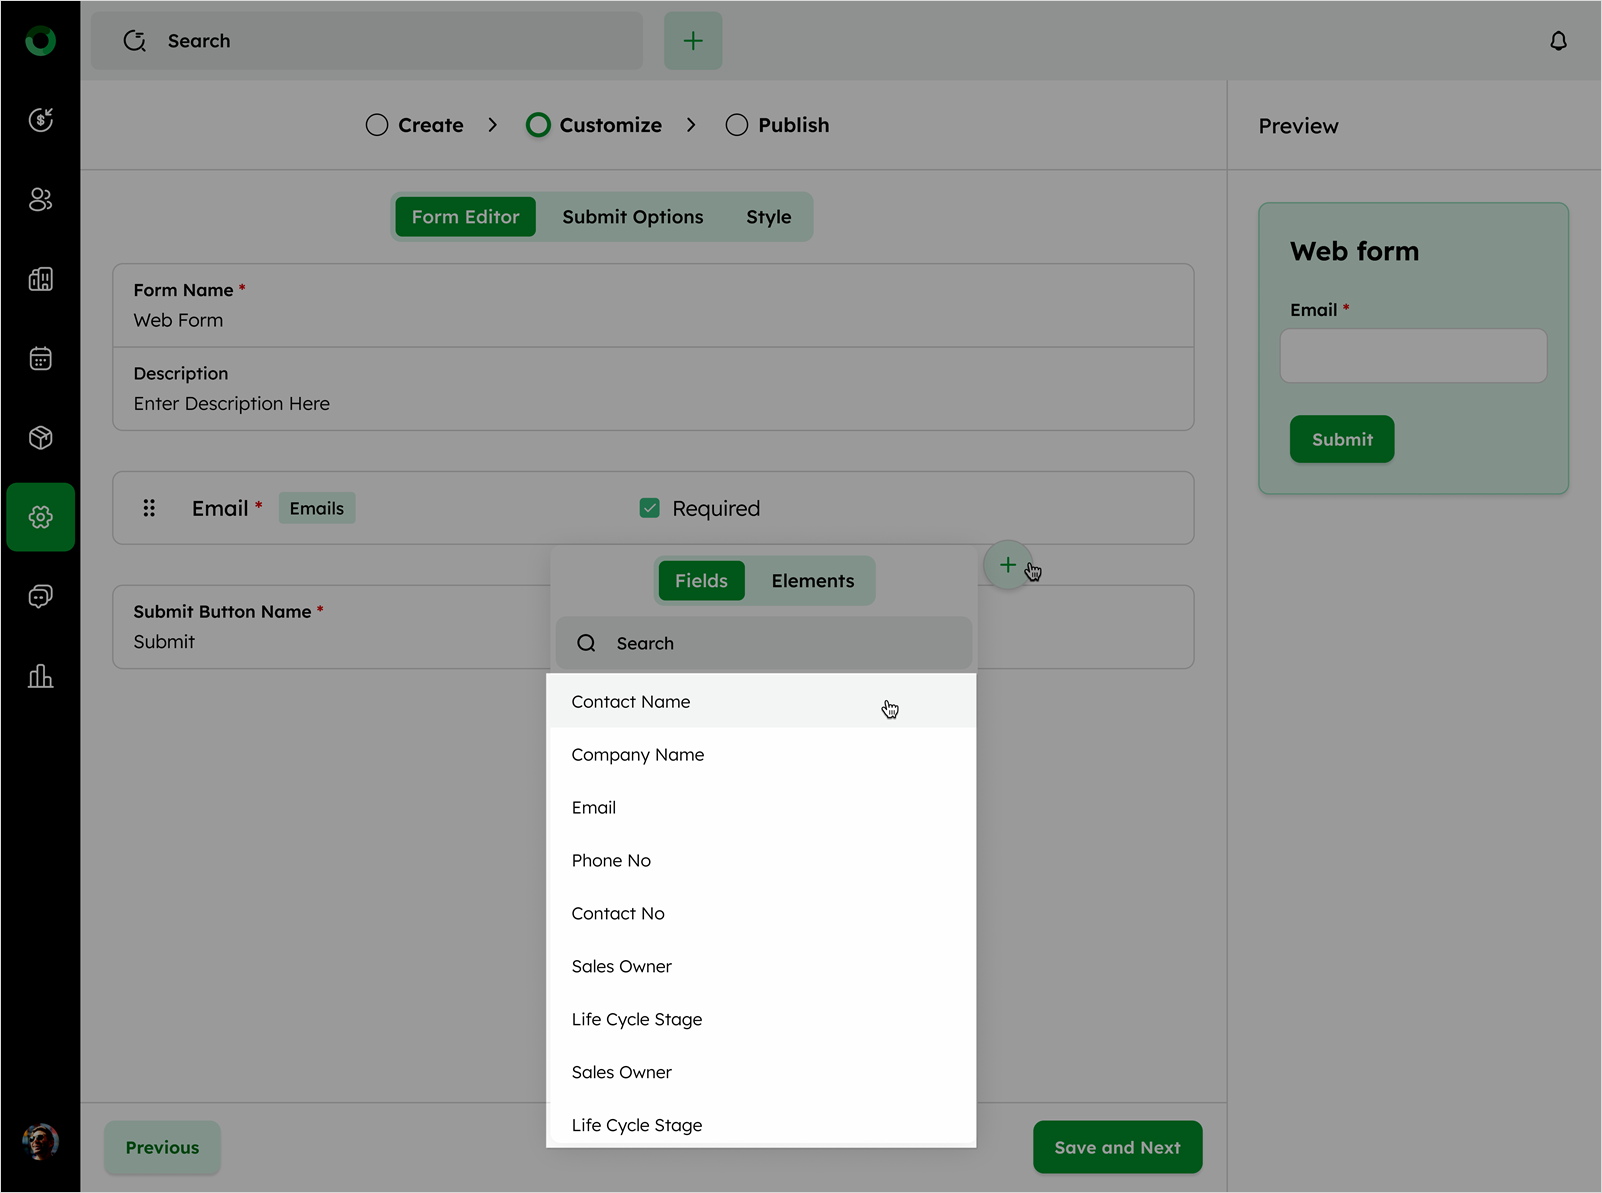Image resolution: width=1602 pixels, height=1193 pixels.
Task: Click the field search box in popup
Action: 764,643
